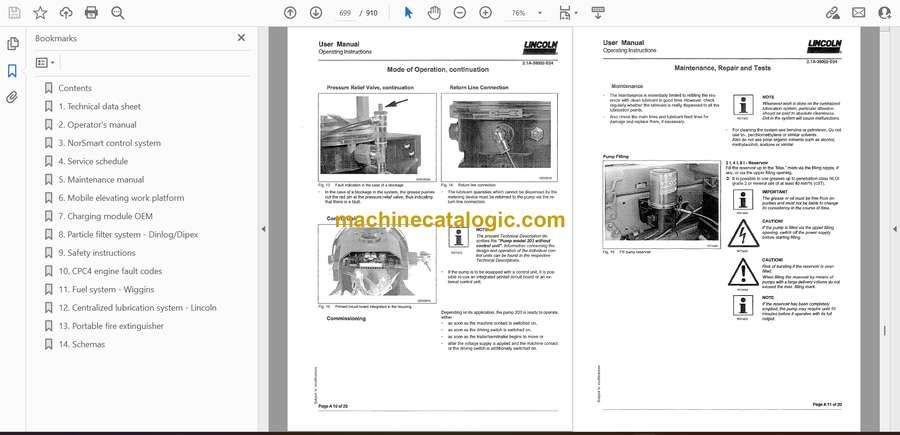The image size is (900, 435).
Task: Click the Save file icon
Action: tap(14, 13)
